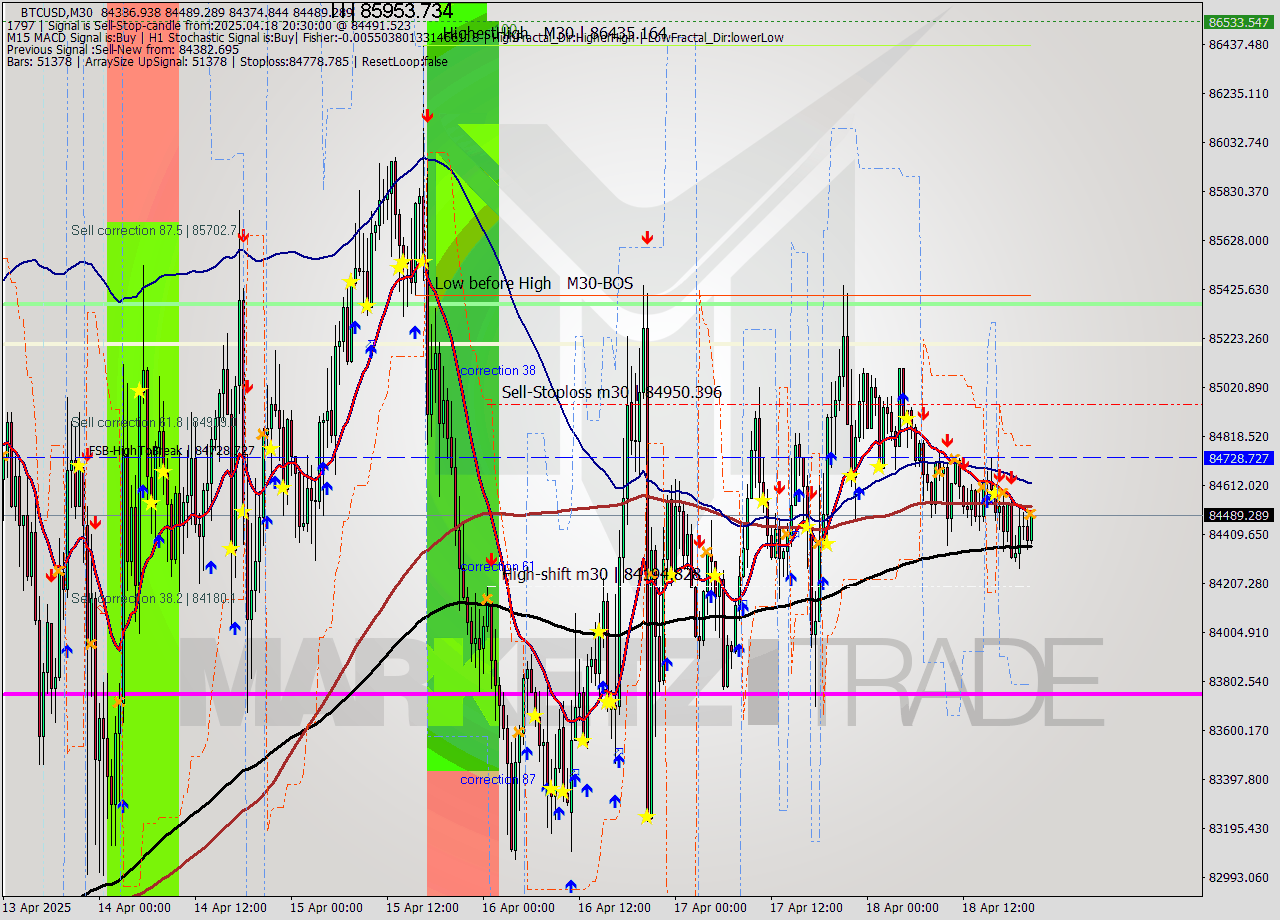This screenshot has height=920, width=1280.
Task: Select the orange X marker near 14 Apr 12:00
Action: point(262,435)
